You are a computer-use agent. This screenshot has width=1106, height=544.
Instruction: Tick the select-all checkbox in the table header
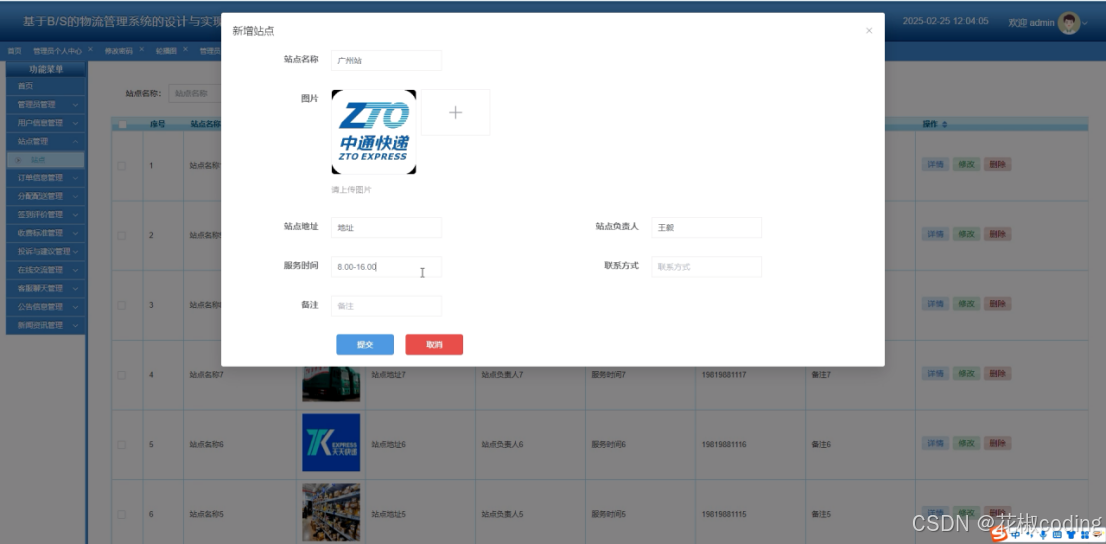point(122,125)
